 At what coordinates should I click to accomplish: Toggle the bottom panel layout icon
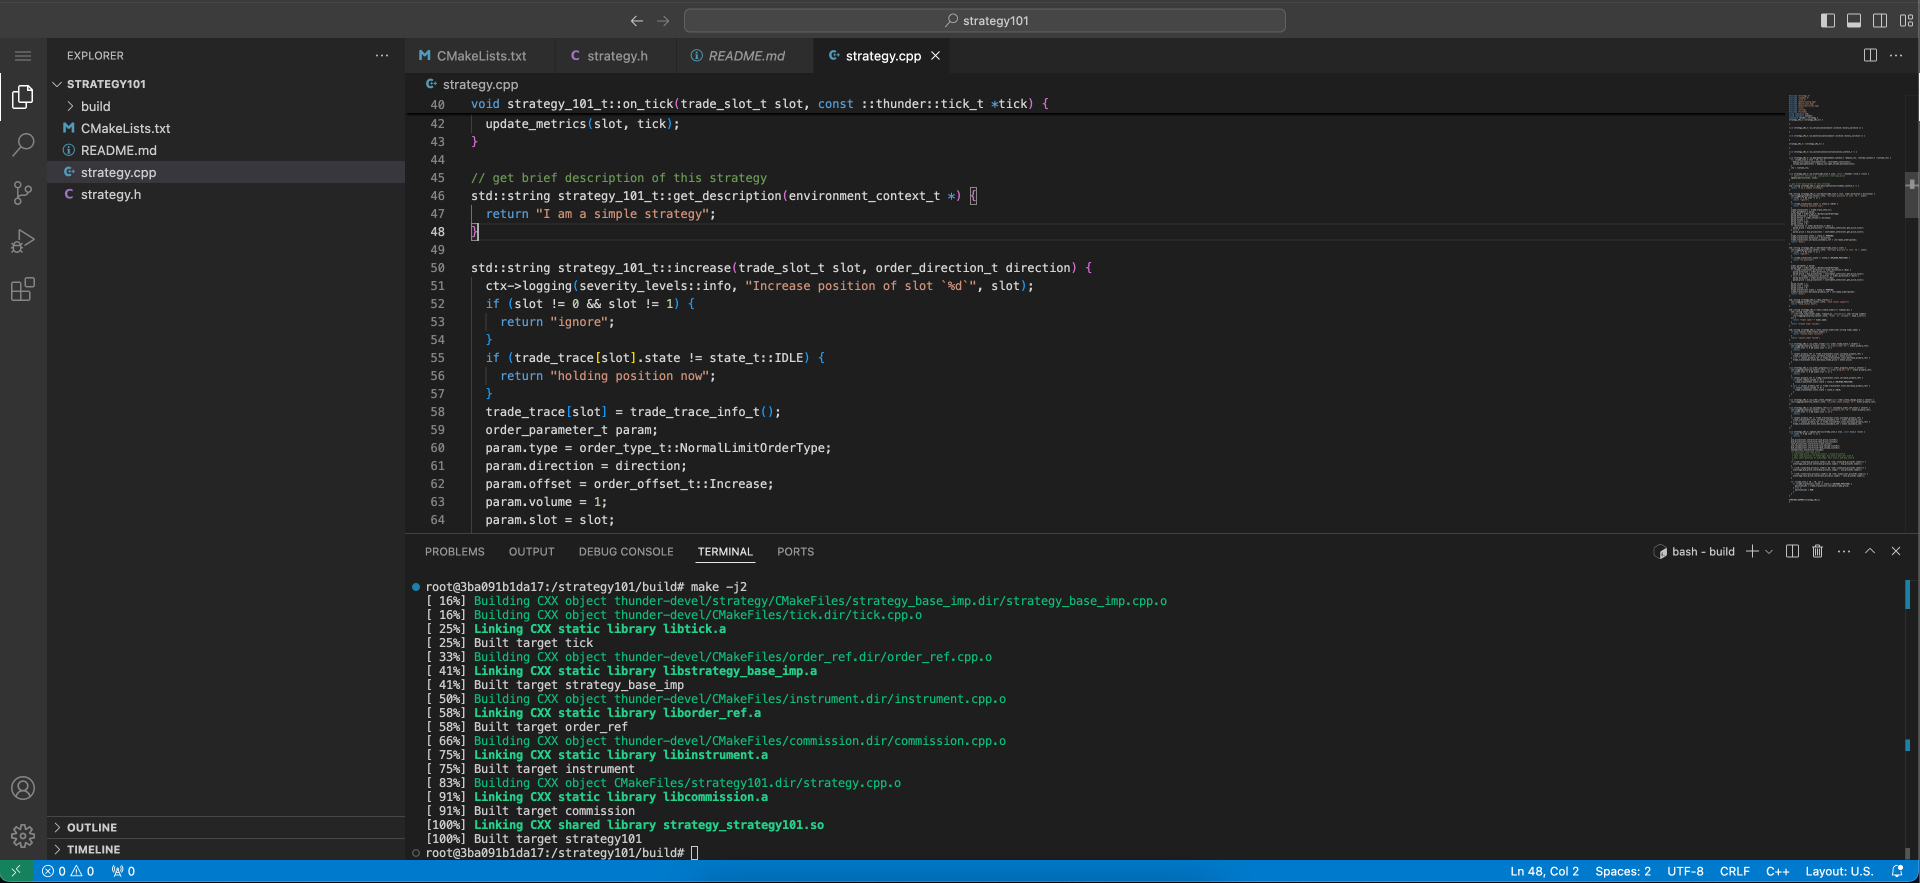tap(1854, 20)
